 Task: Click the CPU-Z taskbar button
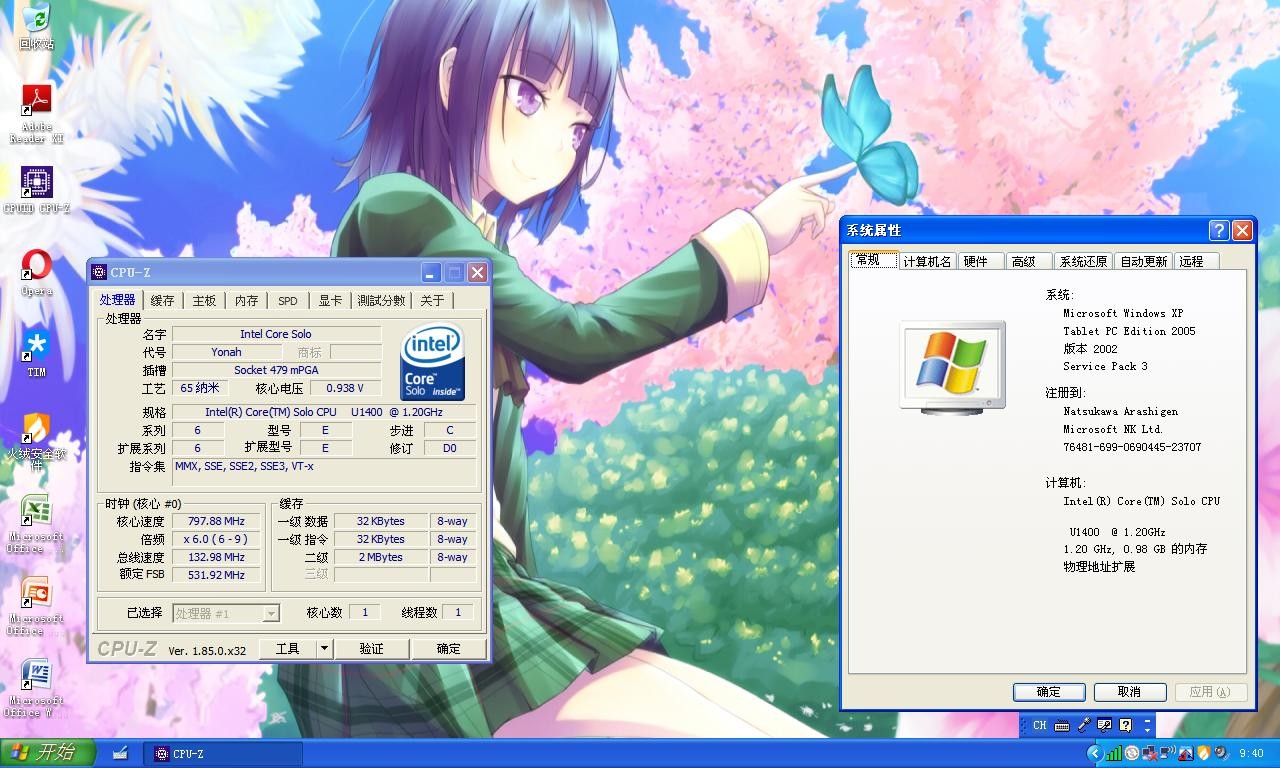coord(222,754)
